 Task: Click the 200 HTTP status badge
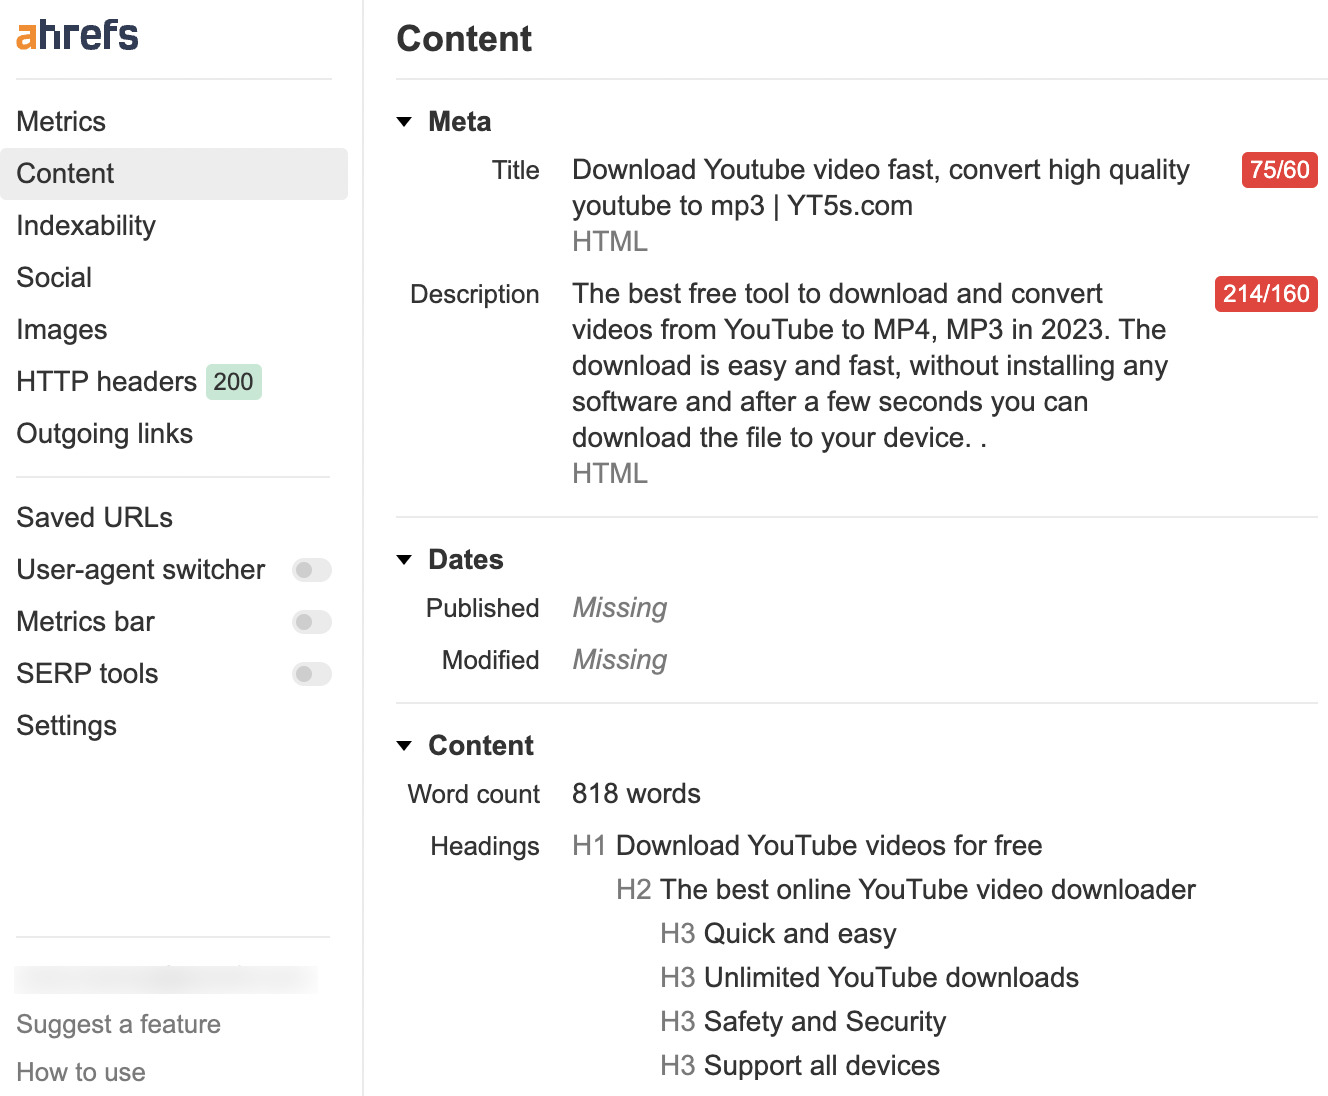[233, 382]
